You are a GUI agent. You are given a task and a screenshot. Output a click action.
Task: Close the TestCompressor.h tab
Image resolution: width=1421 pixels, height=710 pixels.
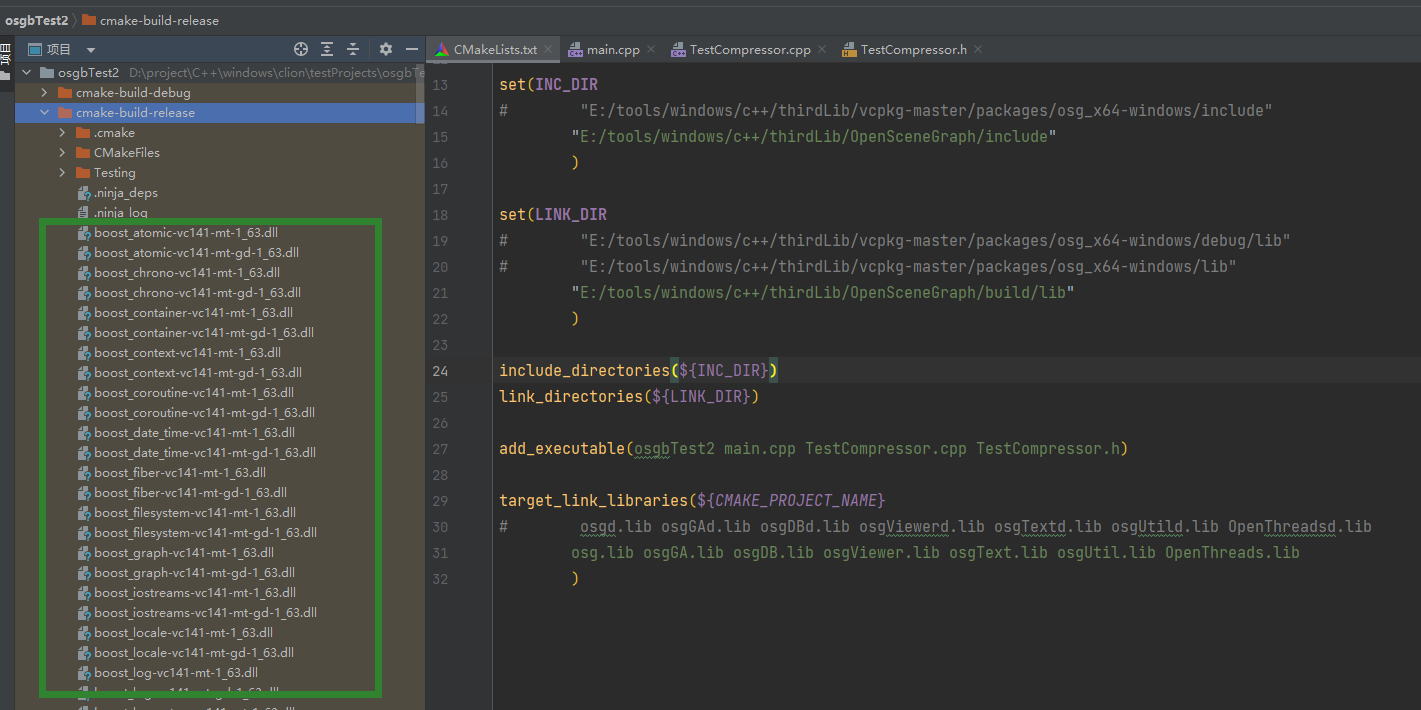[978, 49]
